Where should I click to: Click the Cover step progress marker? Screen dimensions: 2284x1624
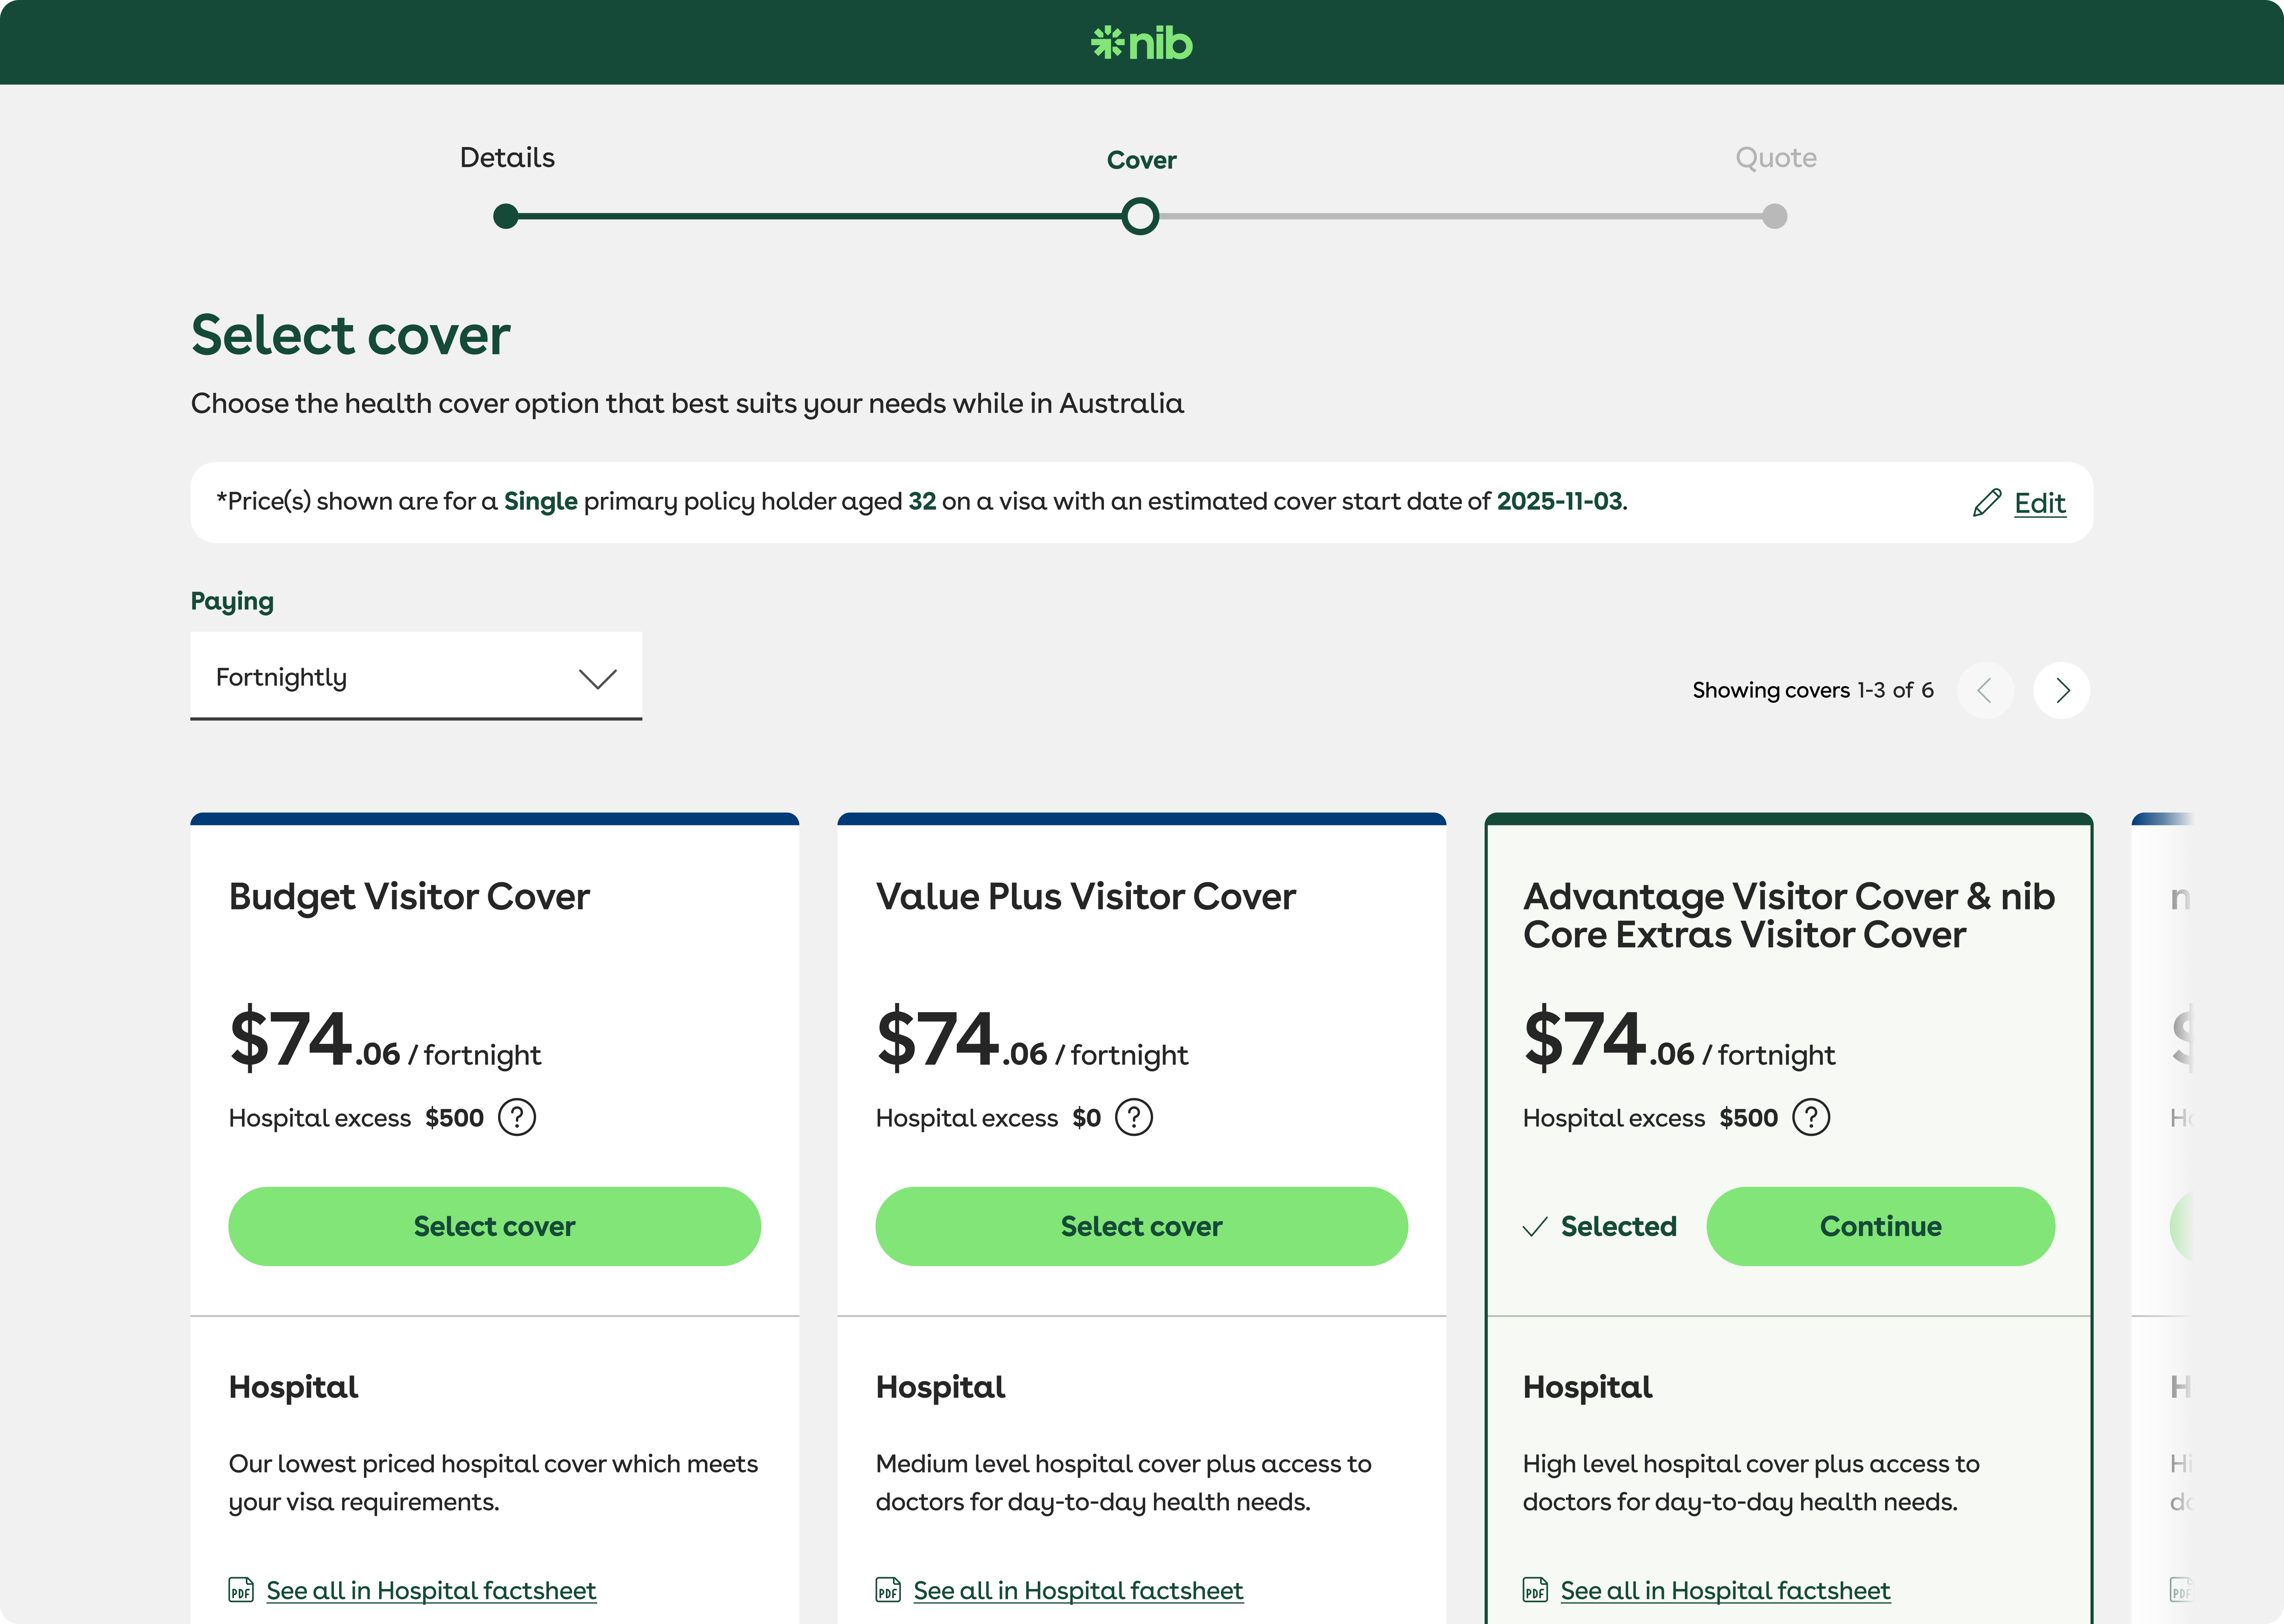pos(1141,216)
